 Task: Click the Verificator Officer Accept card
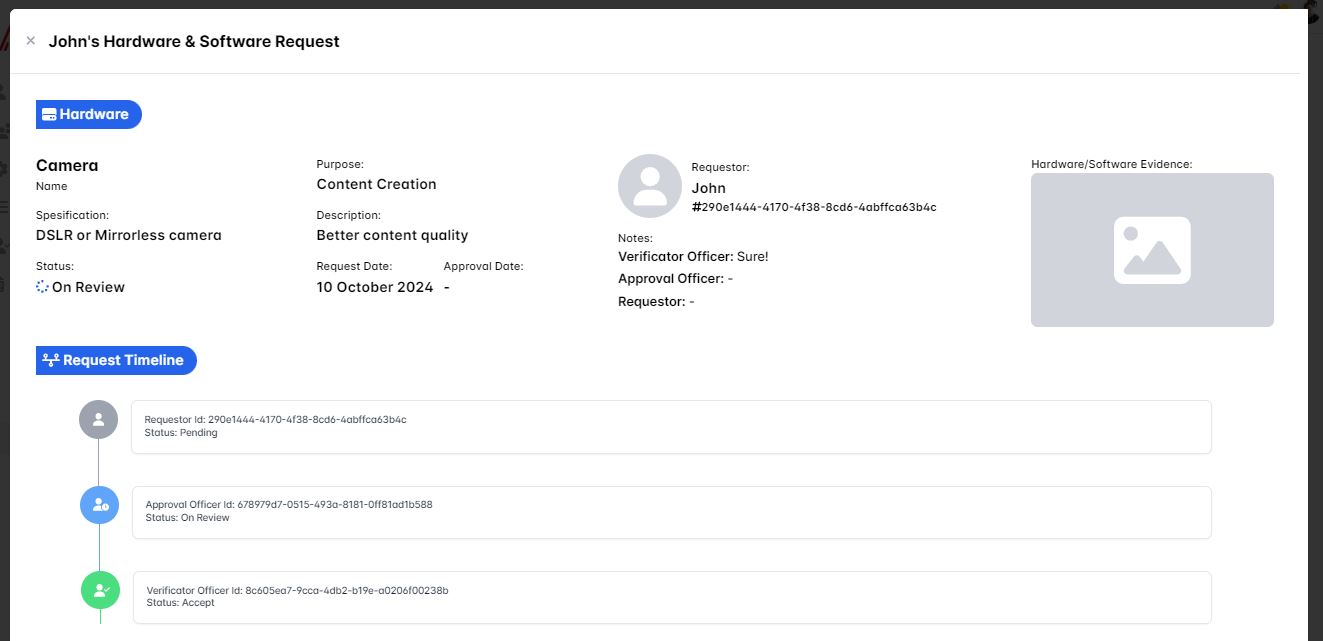coord(671,597)
